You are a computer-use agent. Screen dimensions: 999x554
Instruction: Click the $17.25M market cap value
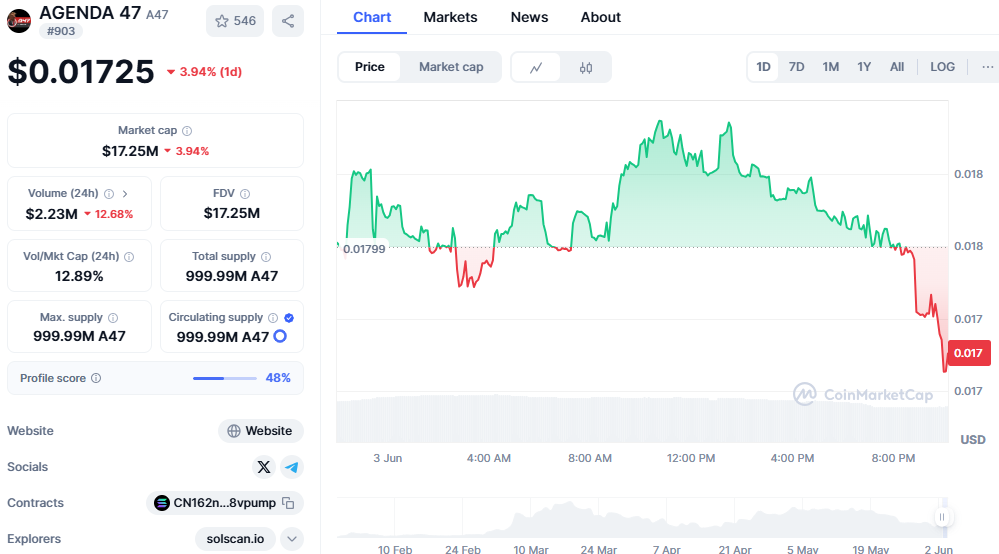[130, 151]
